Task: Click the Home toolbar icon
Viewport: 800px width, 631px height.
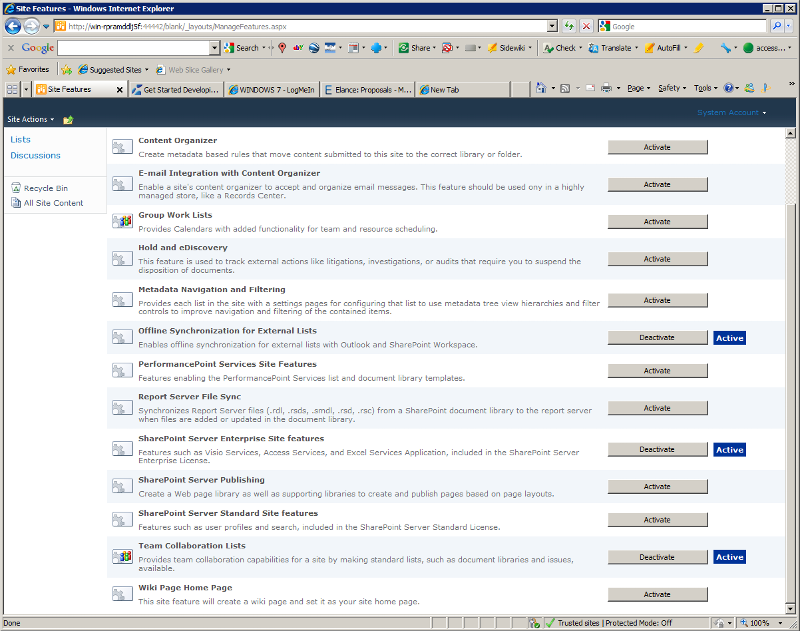Action: pyautogui.click(x=541, y=88)
